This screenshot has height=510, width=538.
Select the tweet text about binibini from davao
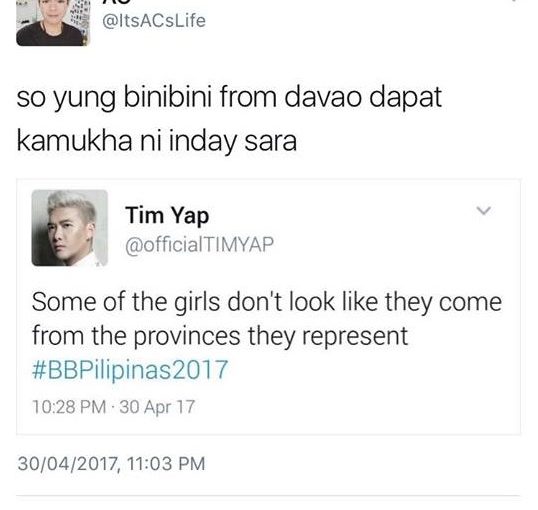229,119
